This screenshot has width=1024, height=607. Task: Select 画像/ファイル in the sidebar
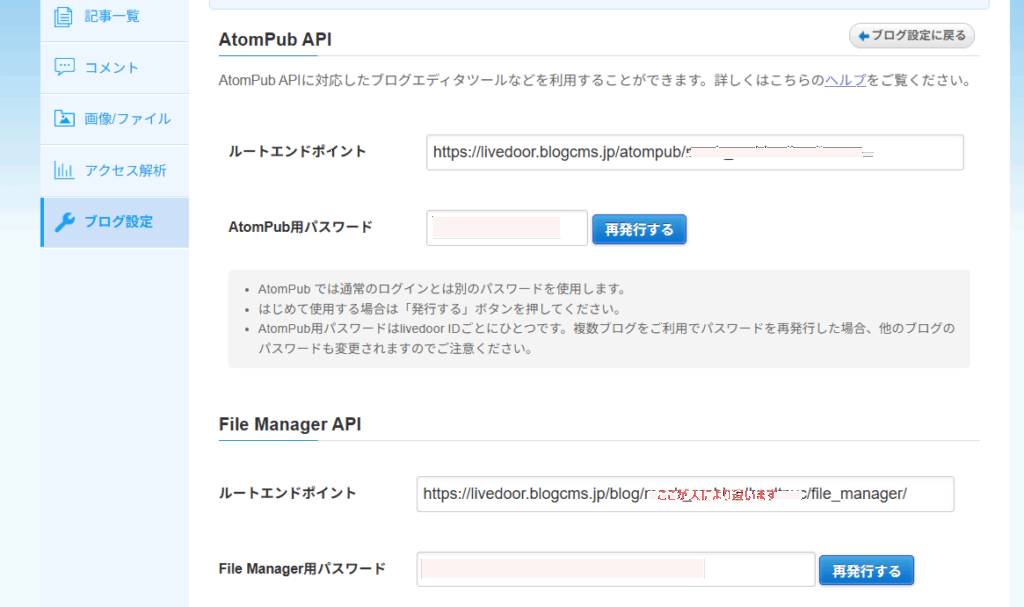point(127,119)
